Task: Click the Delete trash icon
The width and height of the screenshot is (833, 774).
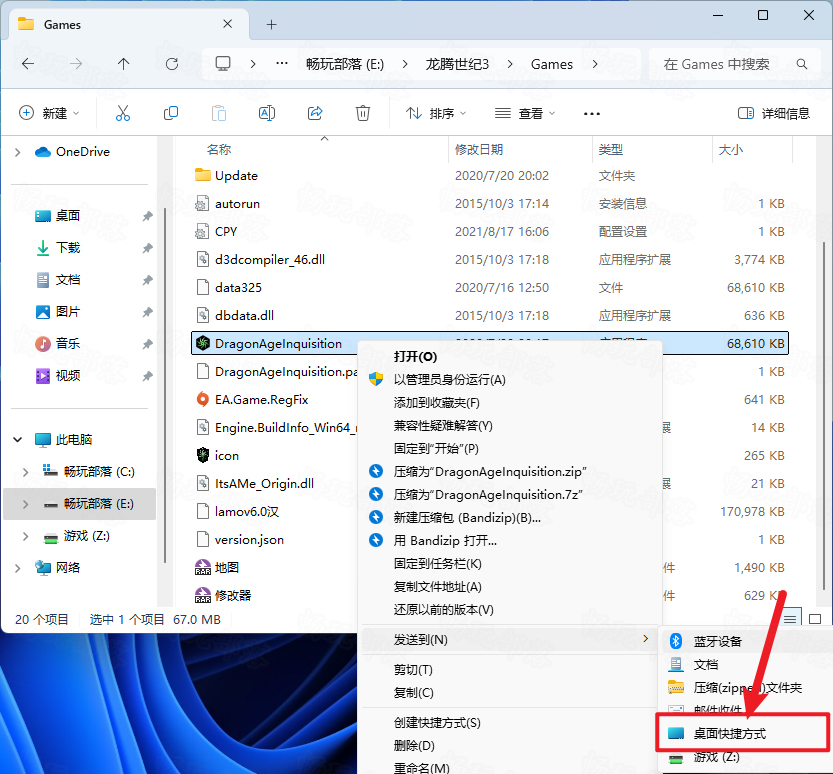Action: pyautogui.click(x=363, y=113)
